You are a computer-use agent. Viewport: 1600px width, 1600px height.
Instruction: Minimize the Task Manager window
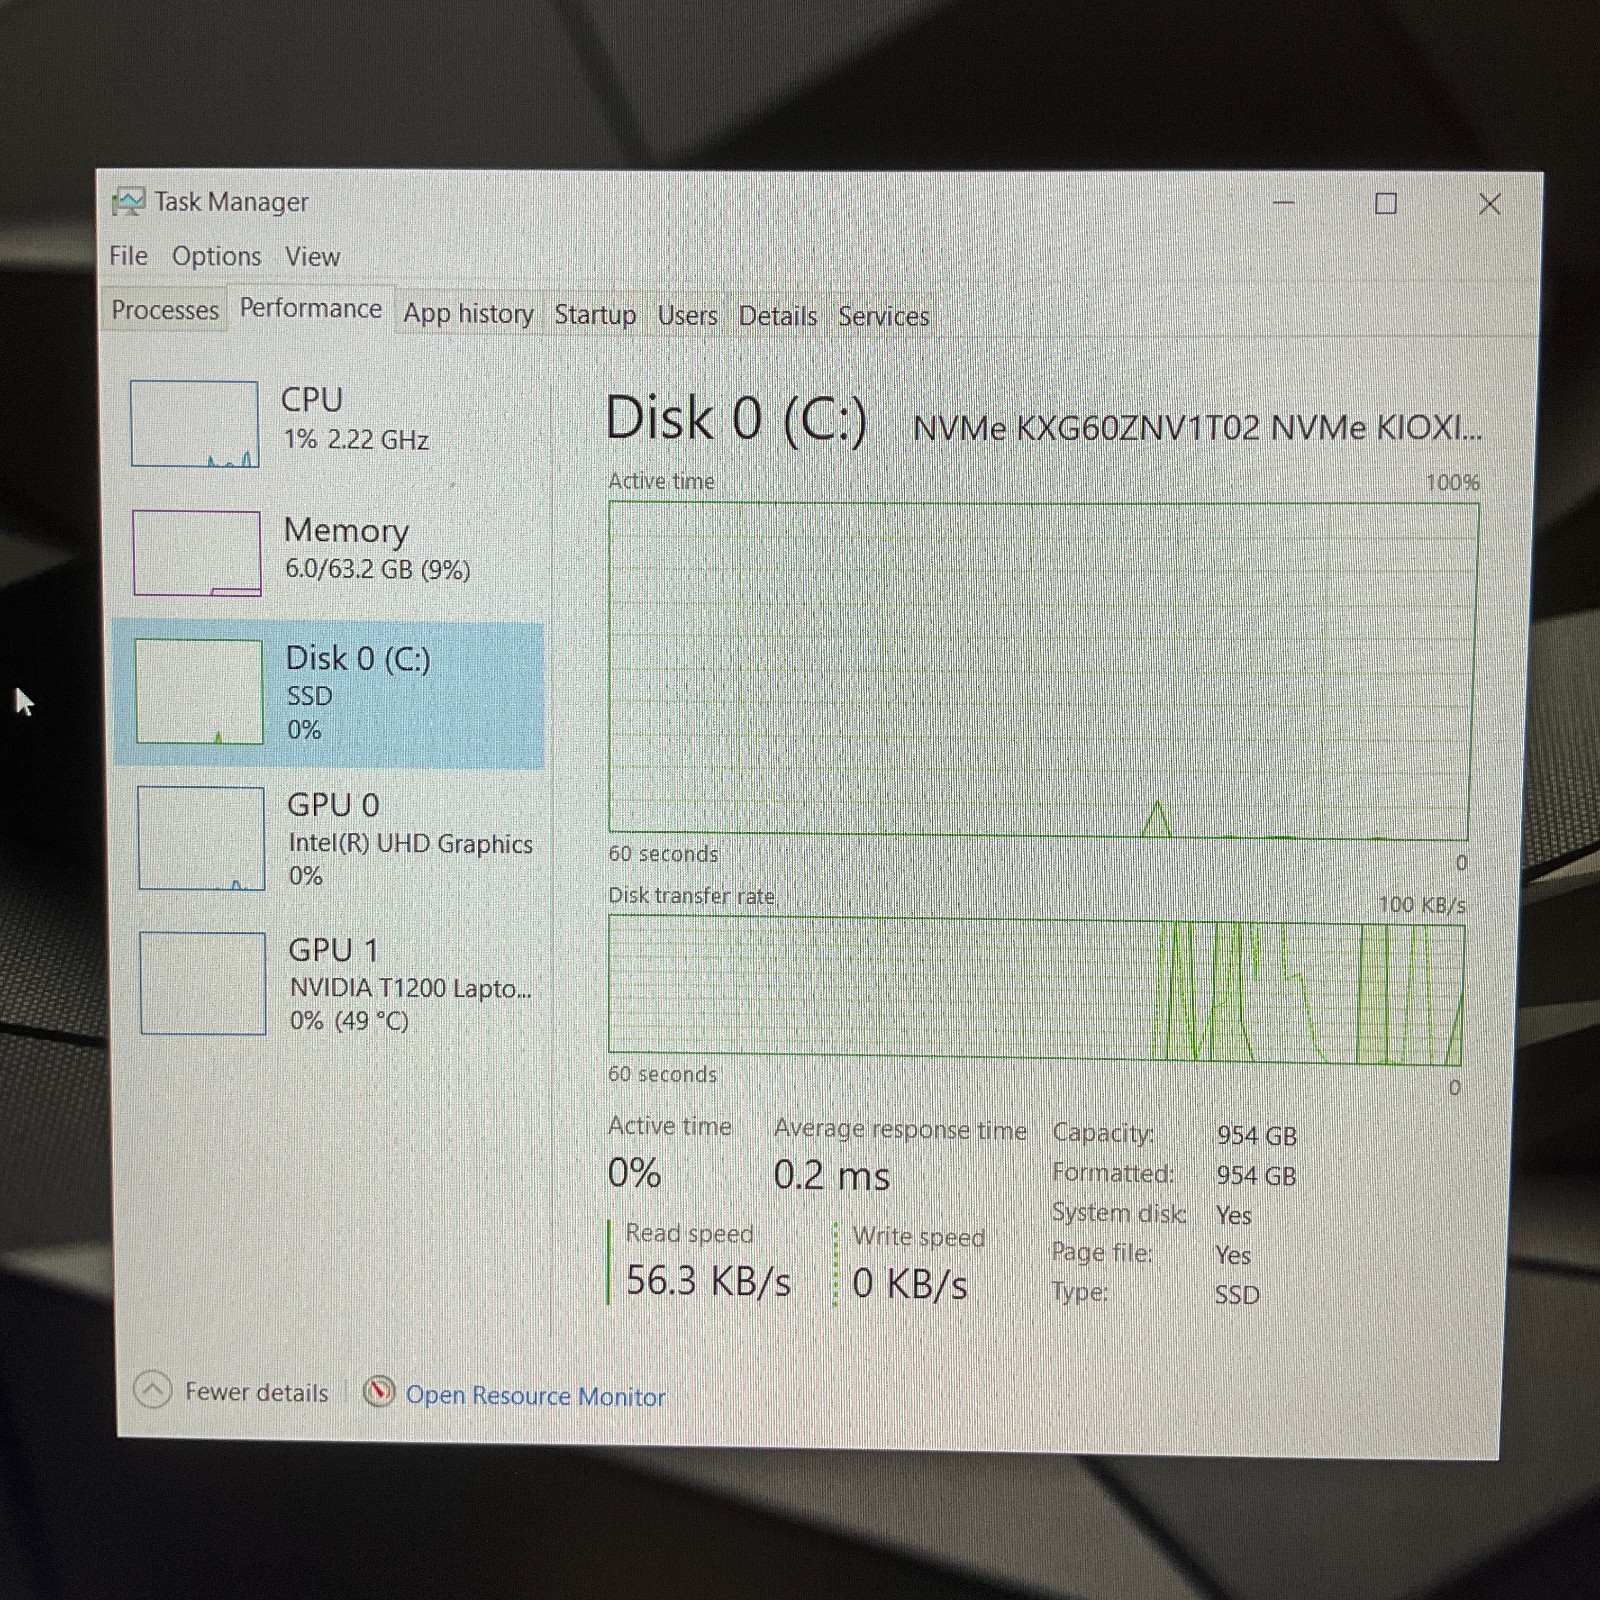(1285, 203)
